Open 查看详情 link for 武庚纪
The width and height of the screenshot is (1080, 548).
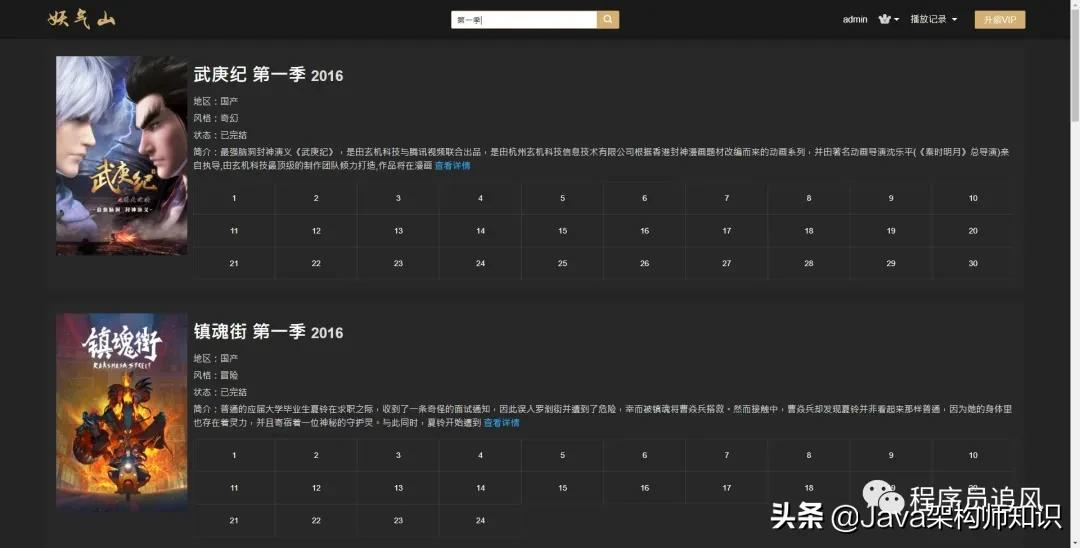click(x=453, y=165)
